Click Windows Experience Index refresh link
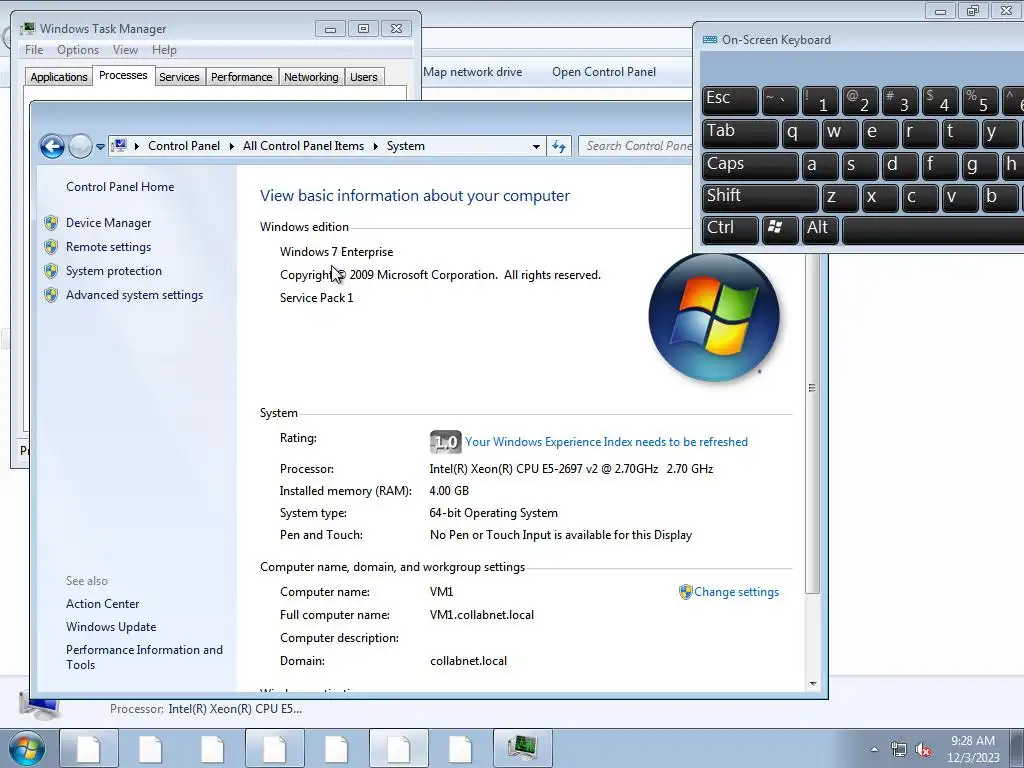The height and width of the screenshot is (768, 1024). (606, 442)
